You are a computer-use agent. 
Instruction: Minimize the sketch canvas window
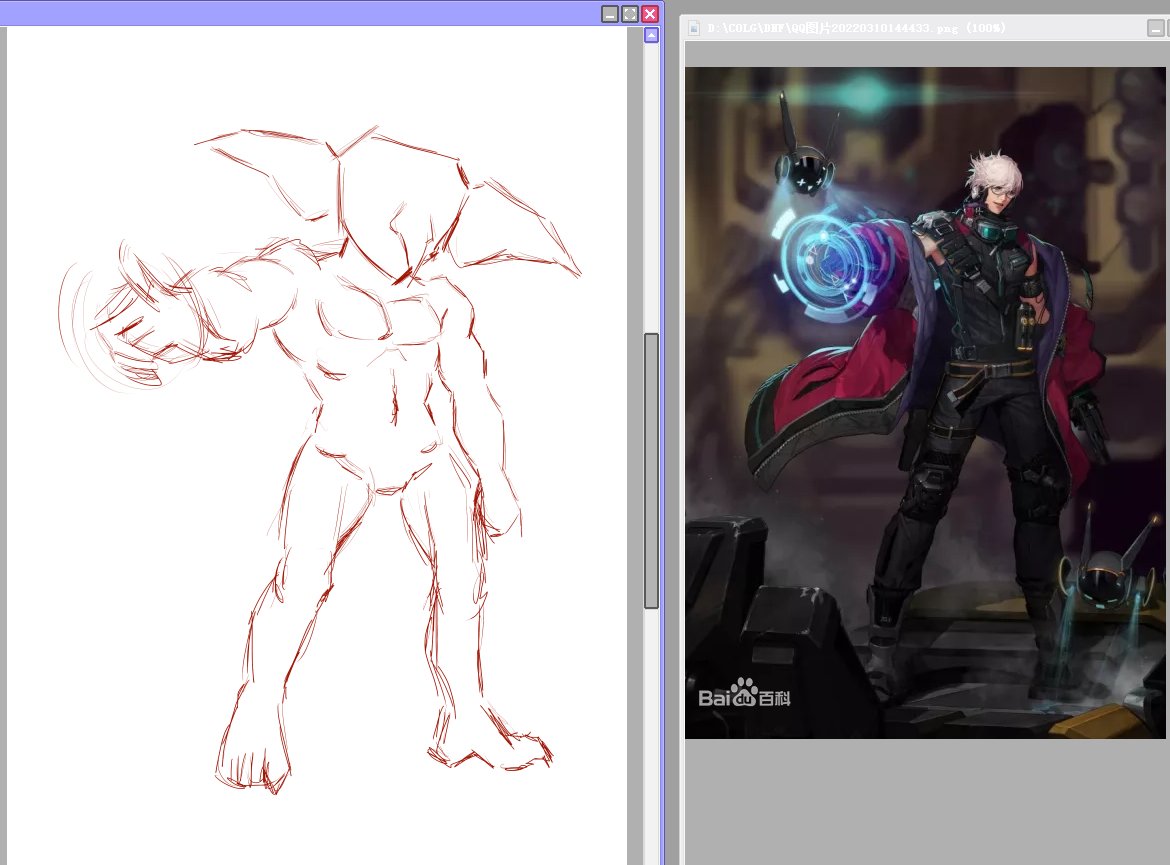[610, 14]
